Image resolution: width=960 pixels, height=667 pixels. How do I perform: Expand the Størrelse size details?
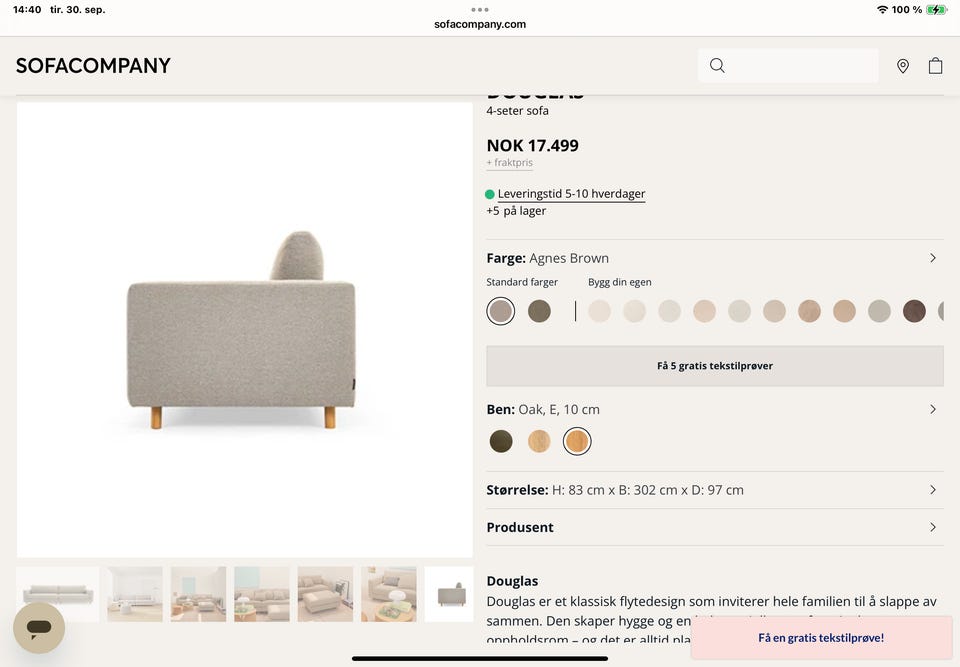[x=932, y=490]
